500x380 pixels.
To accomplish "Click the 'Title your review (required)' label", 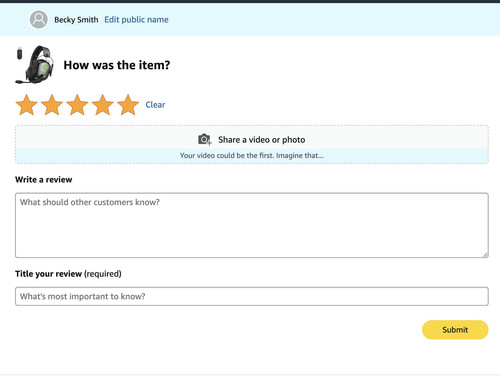I will [x=68, y=274].
